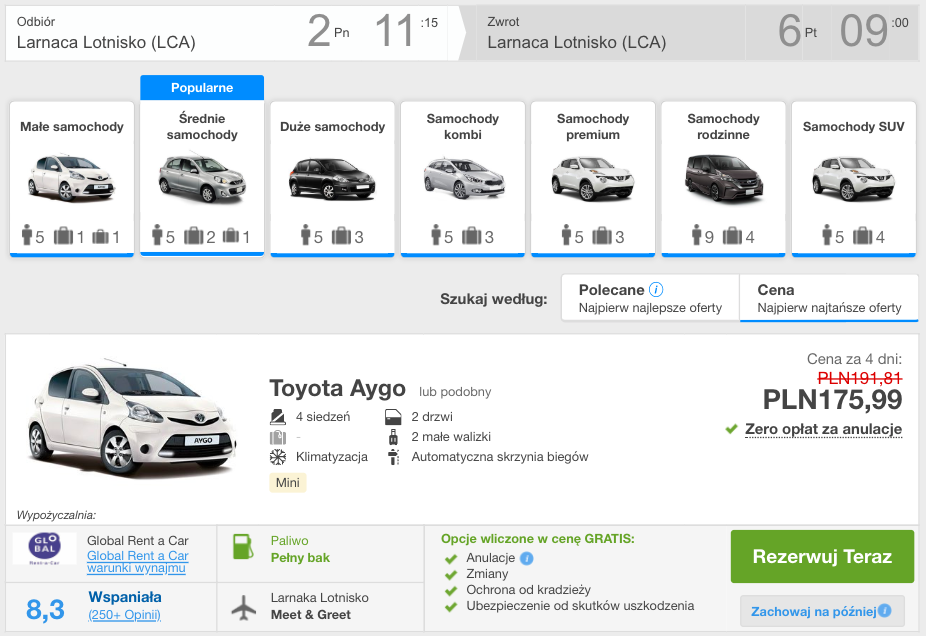The width and height of the screenshot is (926, 636).
Task: Change pickup date 2 Pn
Action: [x=328, y=31]
